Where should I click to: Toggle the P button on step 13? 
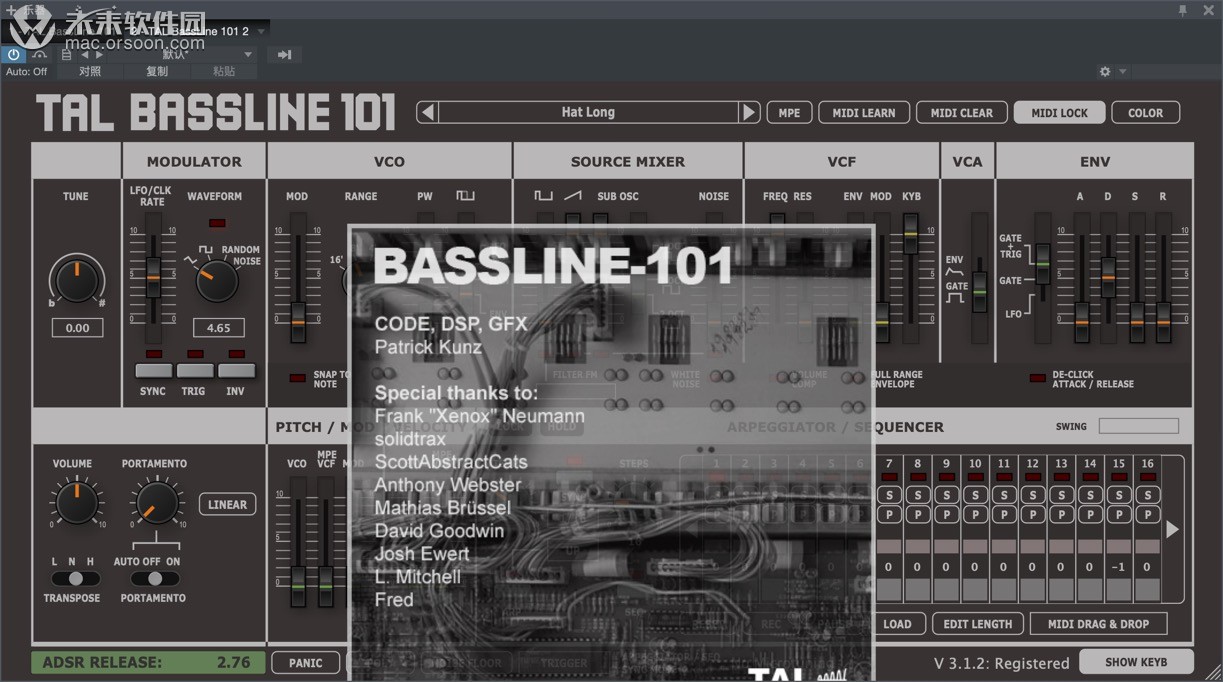click(x=1062, y=514)
